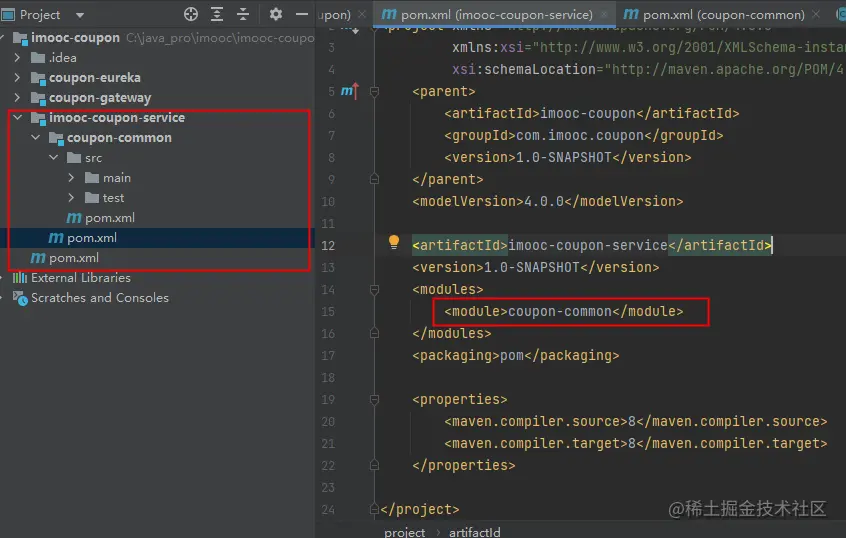This screenshot has height=538, width=846.
Task: Close the pom.xml (coupon-common) tab
Action: (x=816, y=15)
